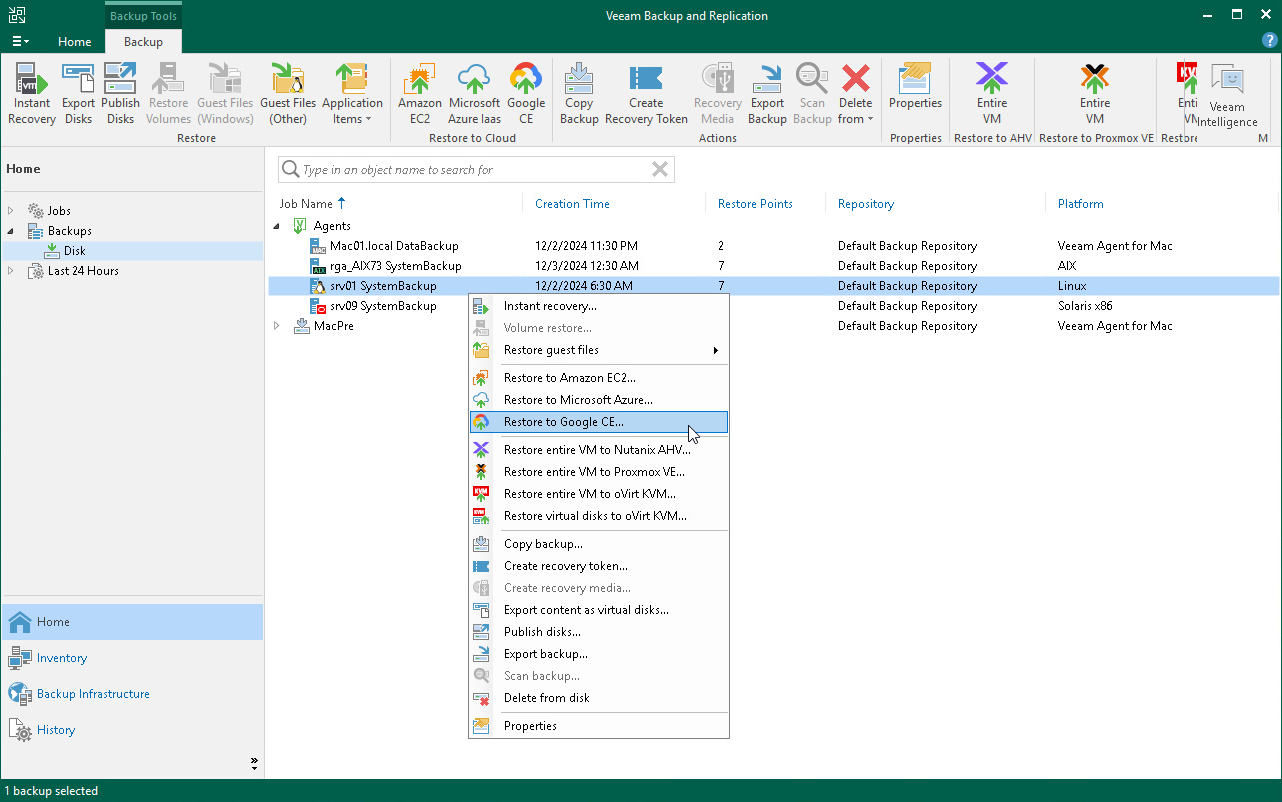Sort by Creation Time column header
The width and height of the screenshot is (1282, 802).
572,204
